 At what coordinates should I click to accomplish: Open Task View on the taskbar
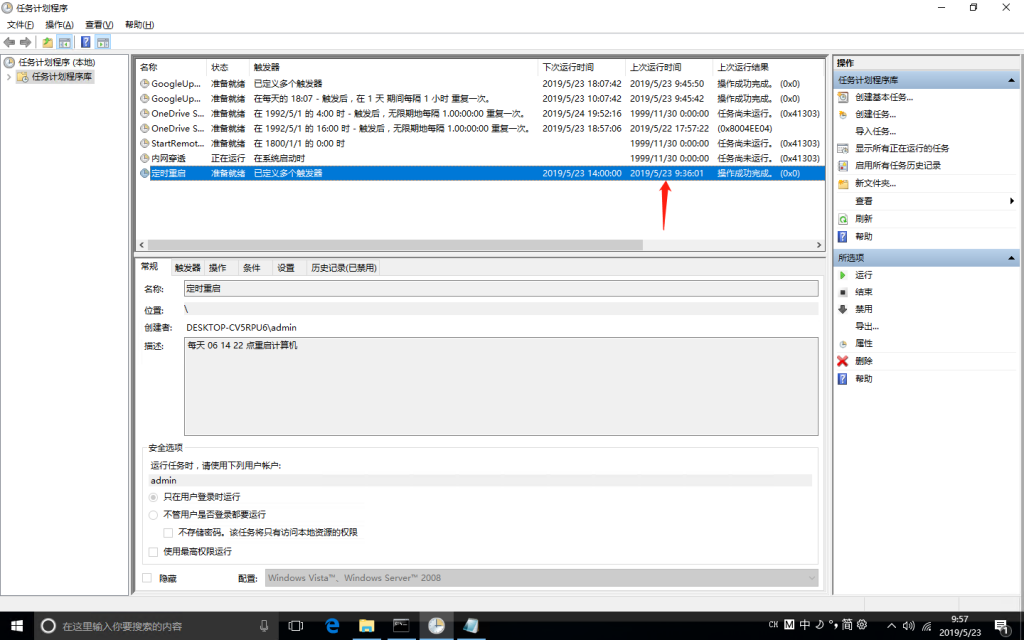(296, 626)
